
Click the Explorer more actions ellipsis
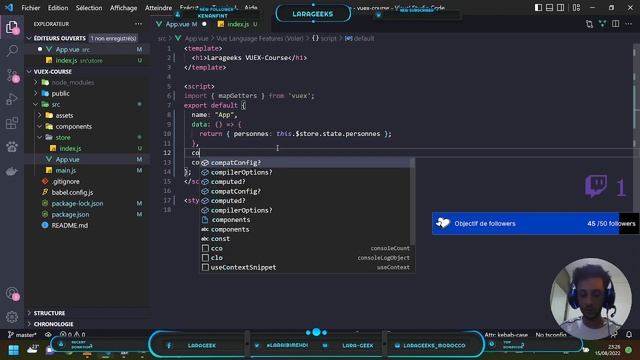[138, 24]
